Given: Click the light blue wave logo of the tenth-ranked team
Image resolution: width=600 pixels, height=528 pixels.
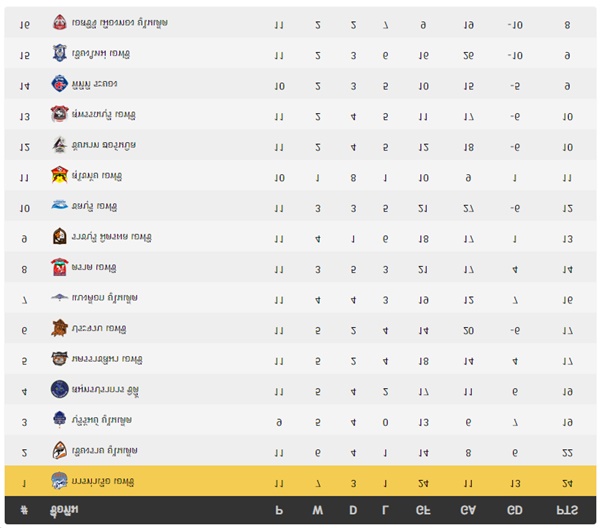Looking at the screenshot, I should tap(59, 205).
